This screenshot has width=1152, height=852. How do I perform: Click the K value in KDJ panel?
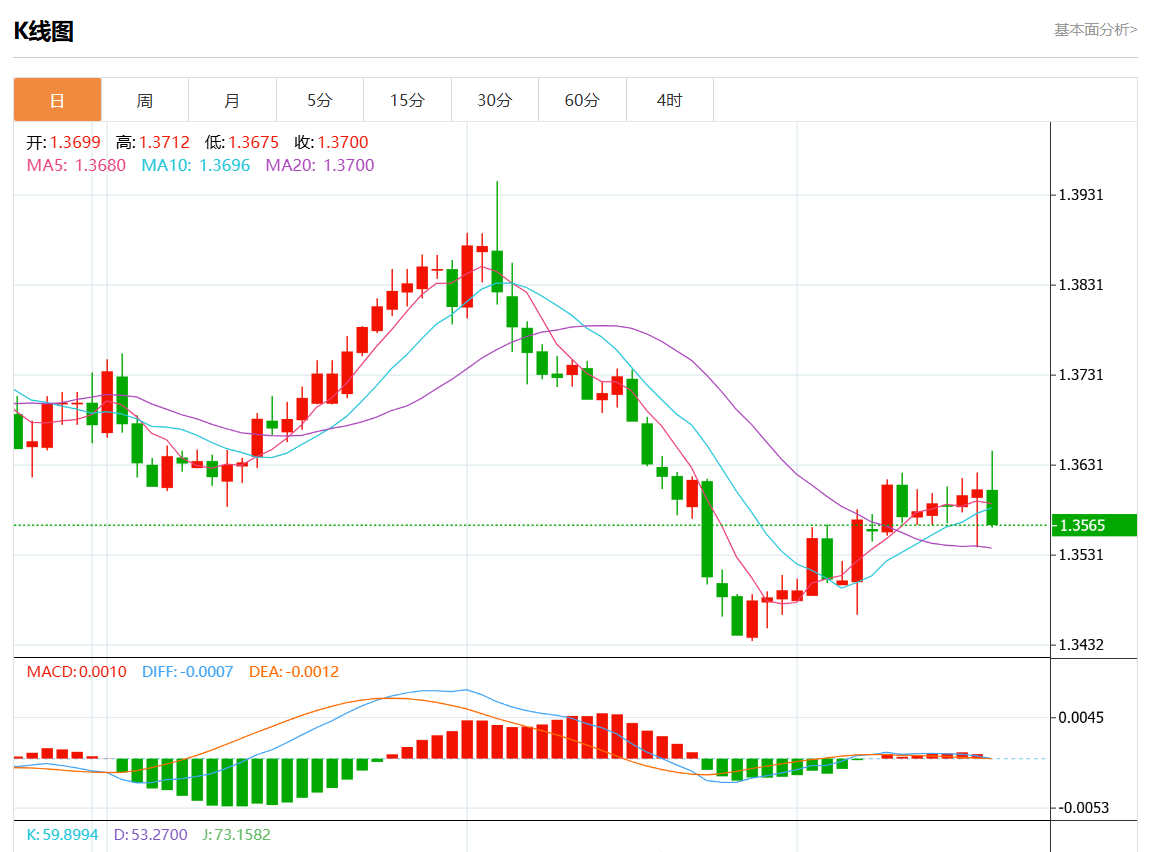point(62,834)
